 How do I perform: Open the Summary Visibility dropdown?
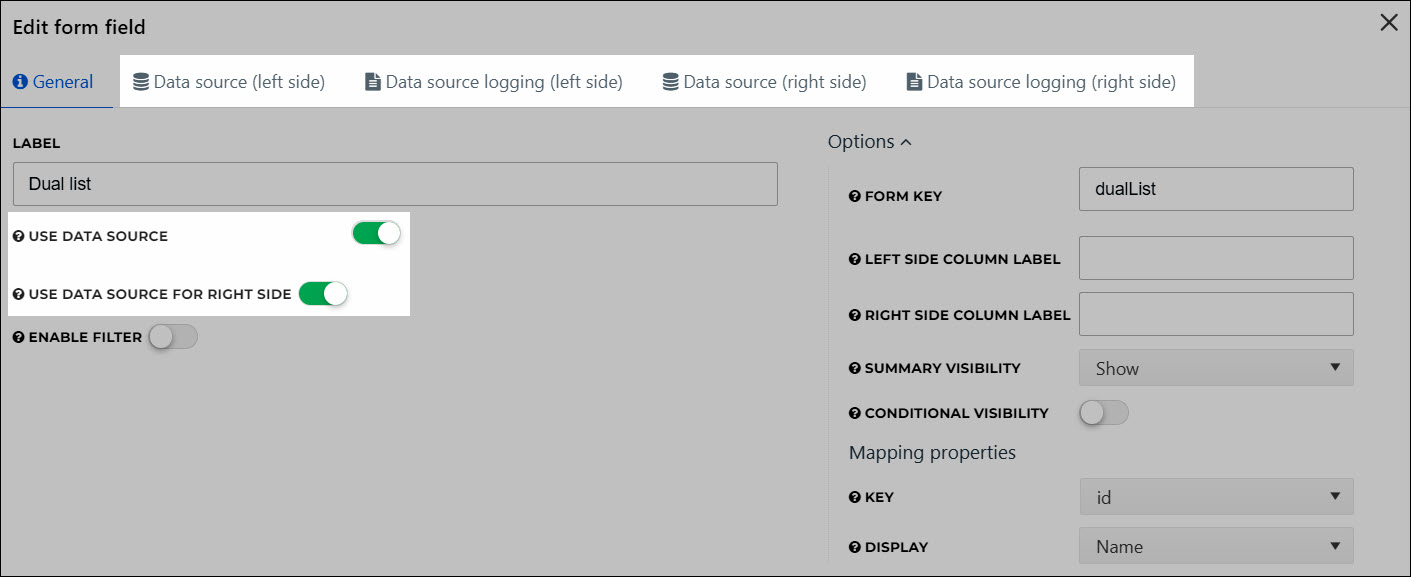(x=1215, y=368)
